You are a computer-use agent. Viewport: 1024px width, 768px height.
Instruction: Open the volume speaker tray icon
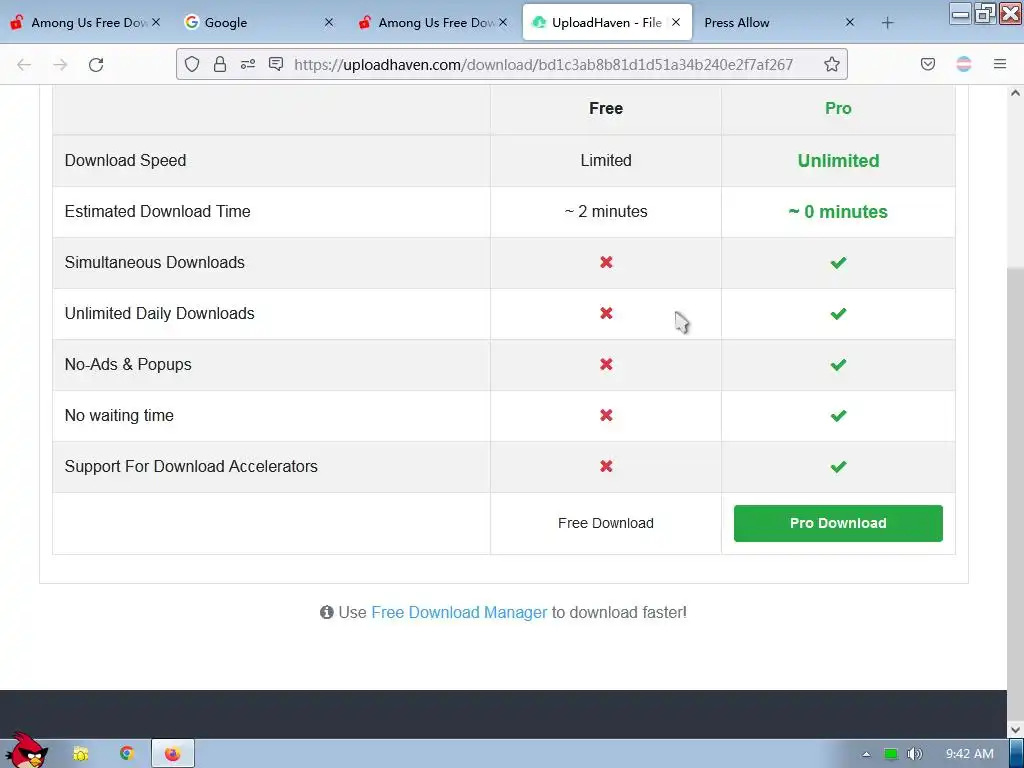click(x=914, y=754)
